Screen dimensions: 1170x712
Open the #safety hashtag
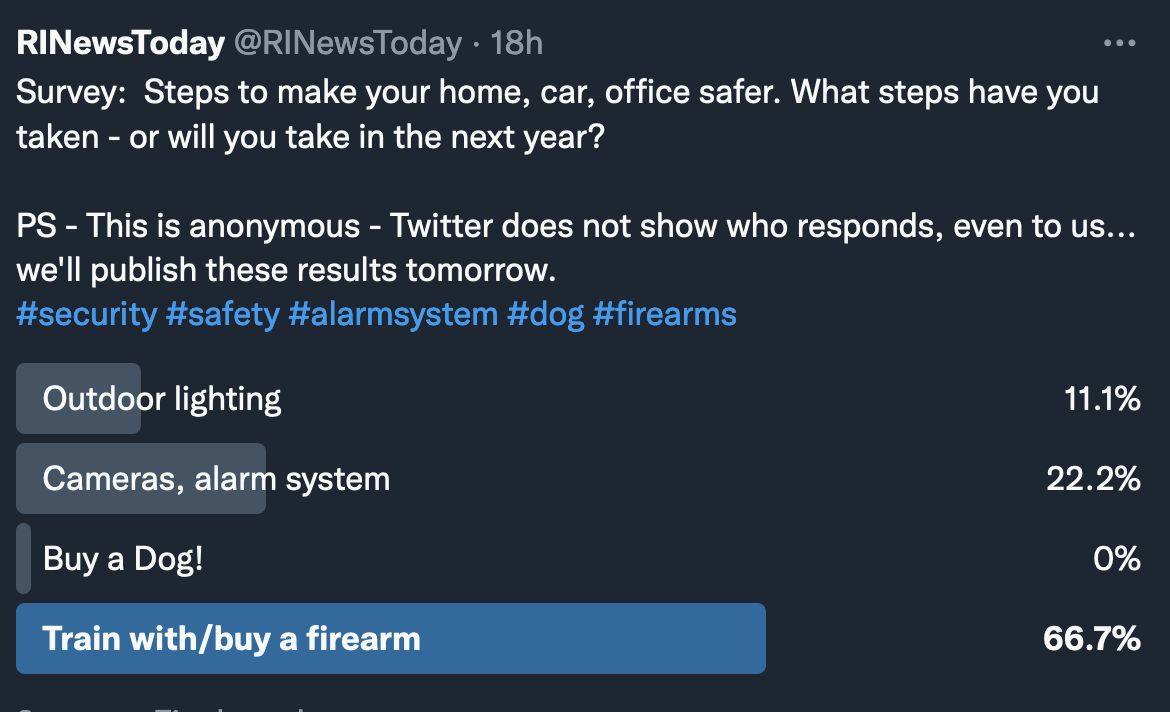(223, 314)
